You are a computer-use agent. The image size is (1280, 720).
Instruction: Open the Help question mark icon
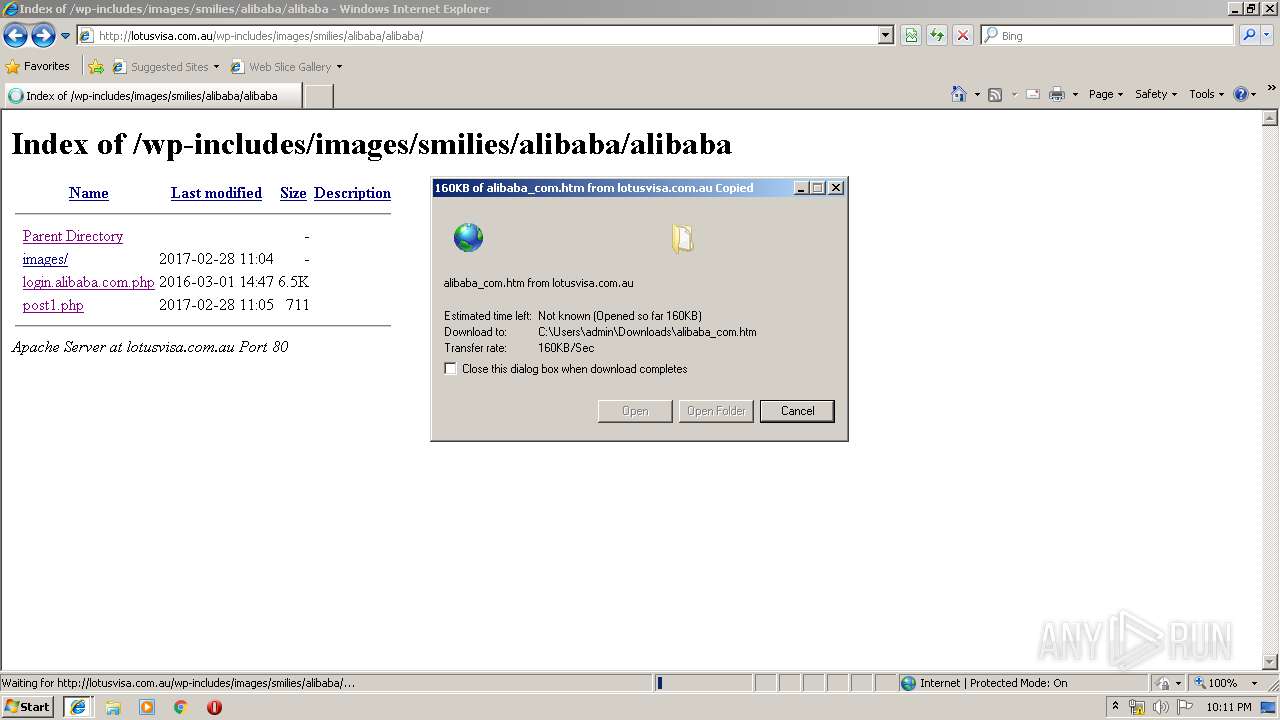click(x=1241, y=94)
